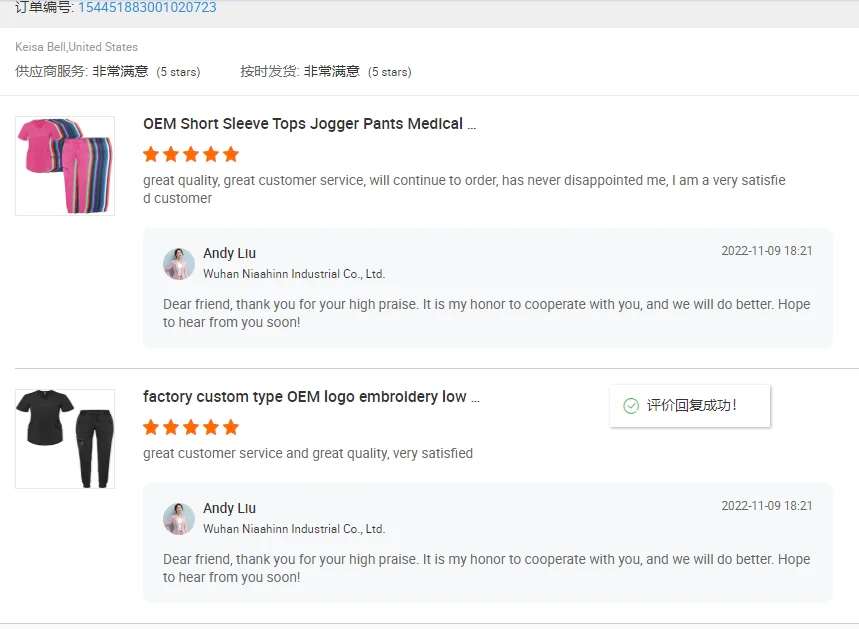This screenshot has width=859, height=629.
Task: Click first reply timestamp 2022-11-09 18:21
Action: (767, 251)
